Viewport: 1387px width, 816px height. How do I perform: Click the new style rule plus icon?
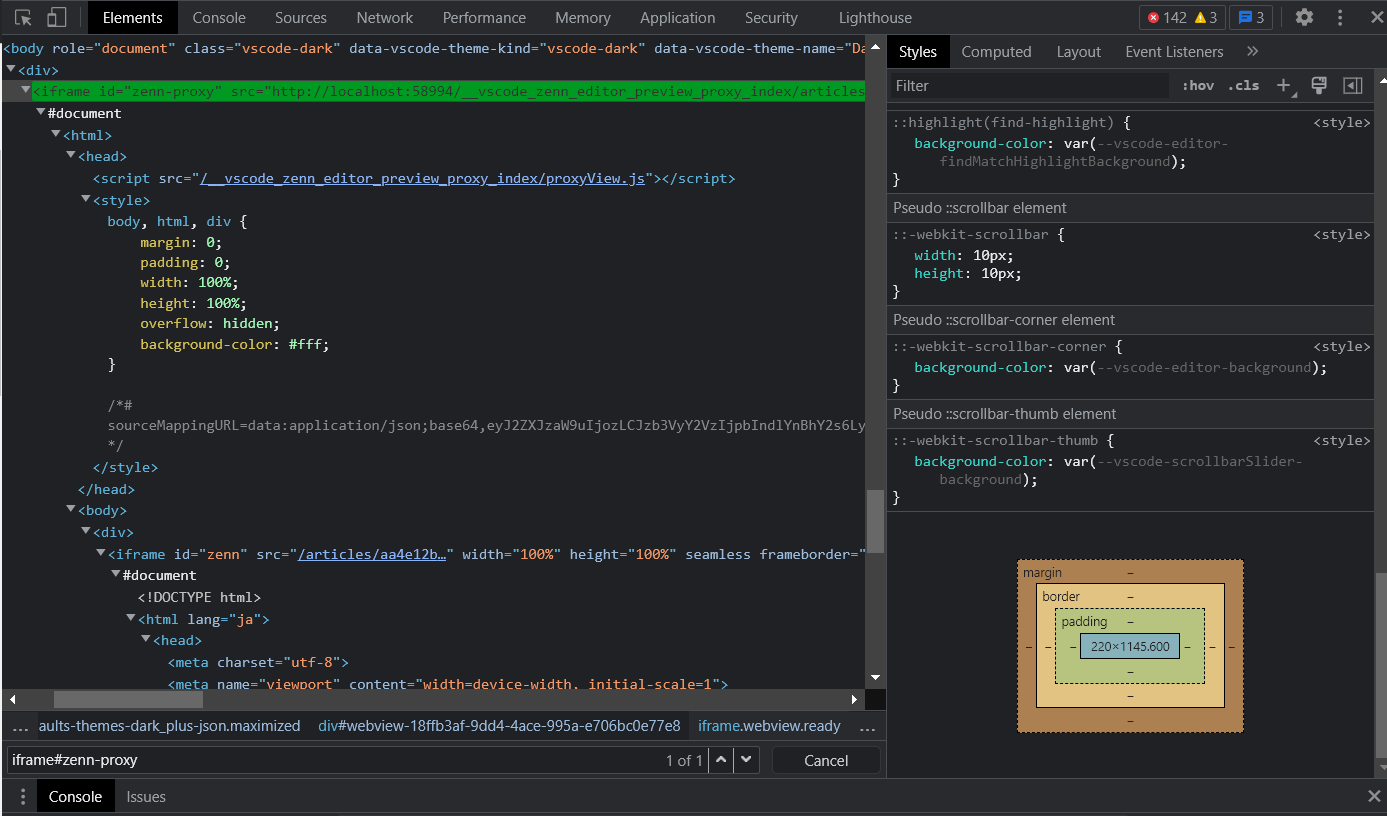click(1284, 85)
